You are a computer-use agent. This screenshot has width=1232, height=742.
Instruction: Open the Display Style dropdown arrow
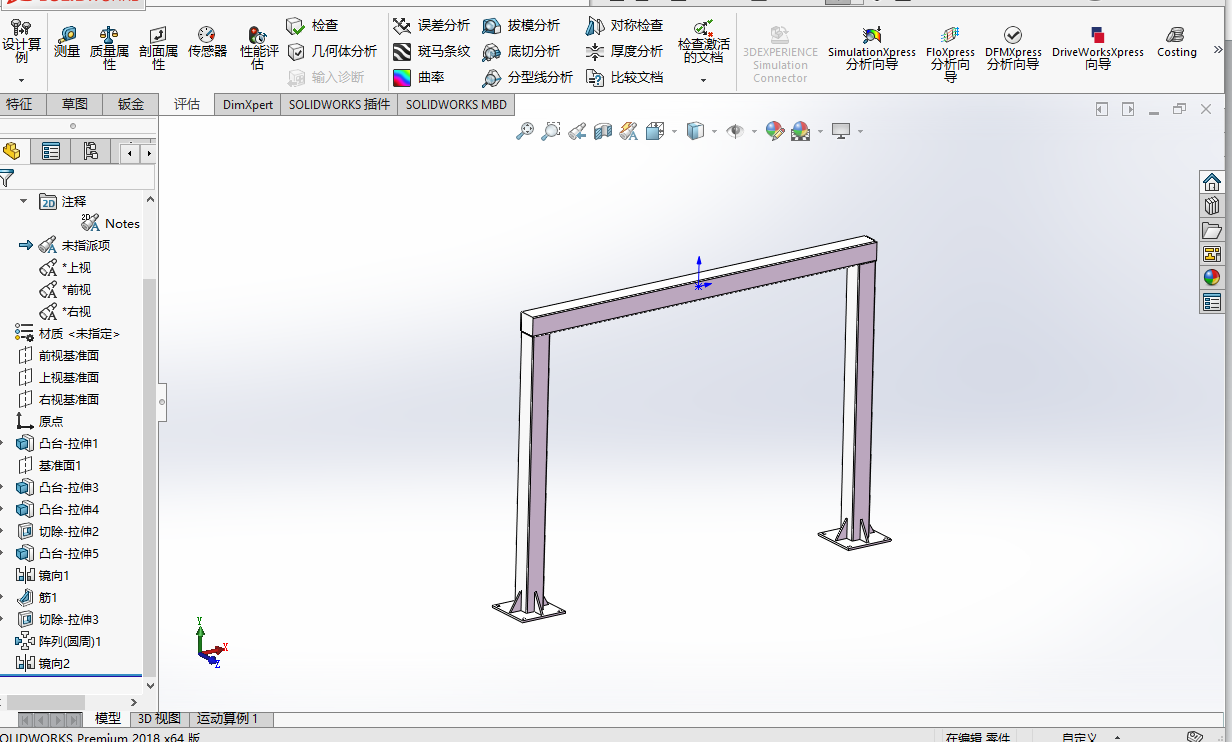click(x=714, y=131)
